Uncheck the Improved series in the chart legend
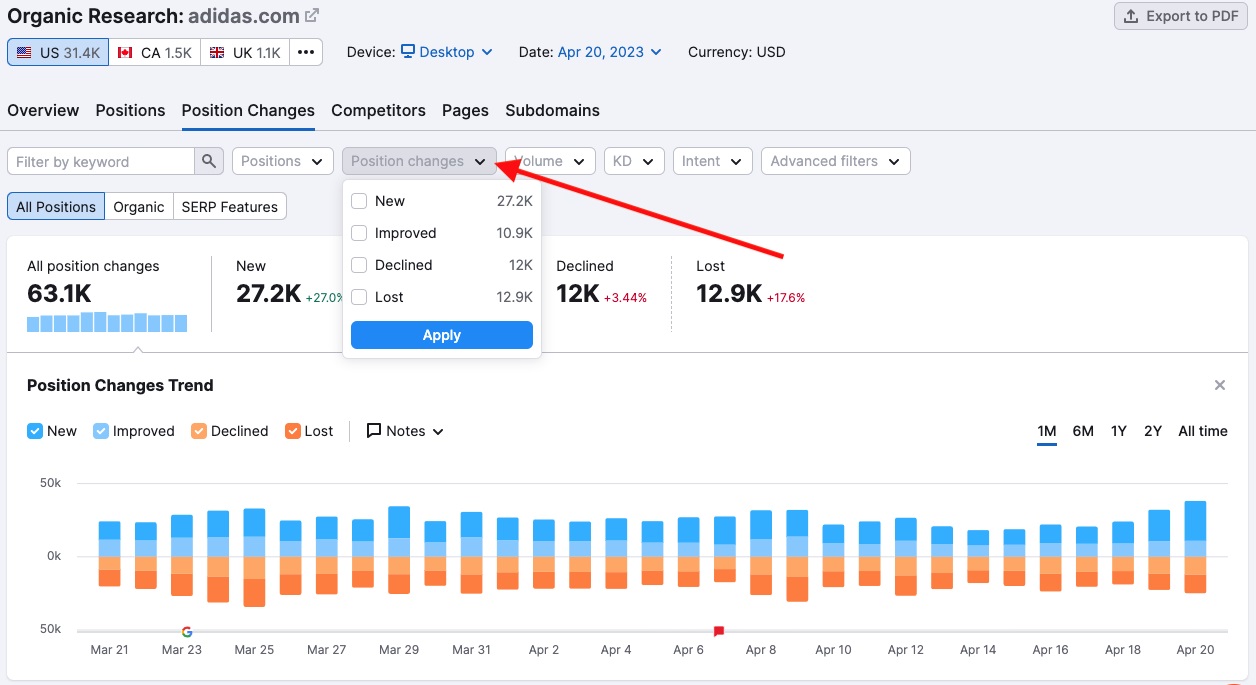The height and width of the screenshot is (685, 1256). click(x=101, y=431)
